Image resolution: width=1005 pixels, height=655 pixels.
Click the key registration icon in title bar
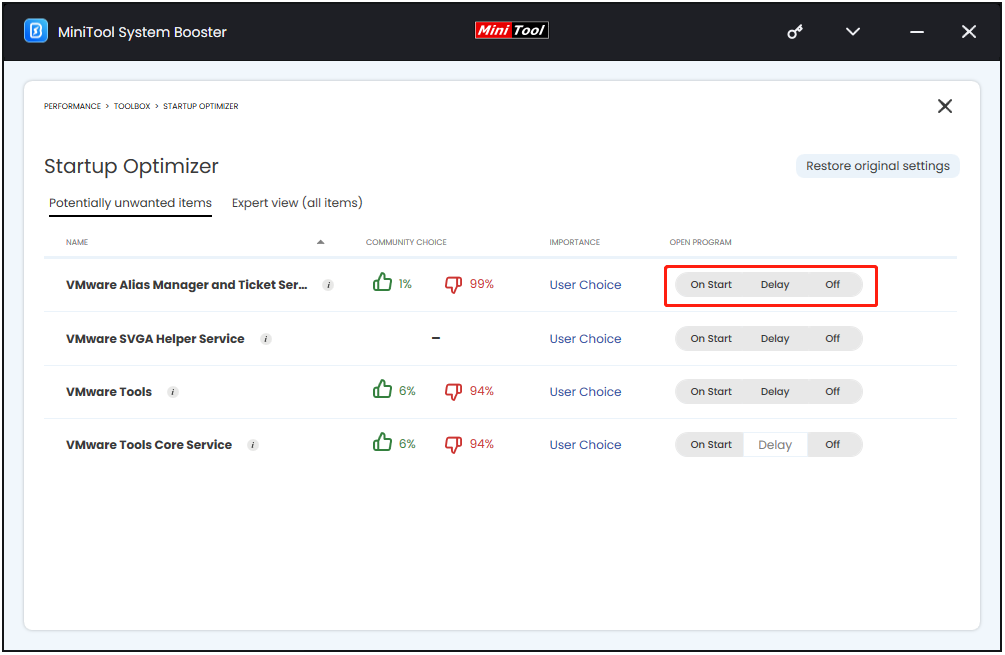pyautogui.click(x=795, y=32)
